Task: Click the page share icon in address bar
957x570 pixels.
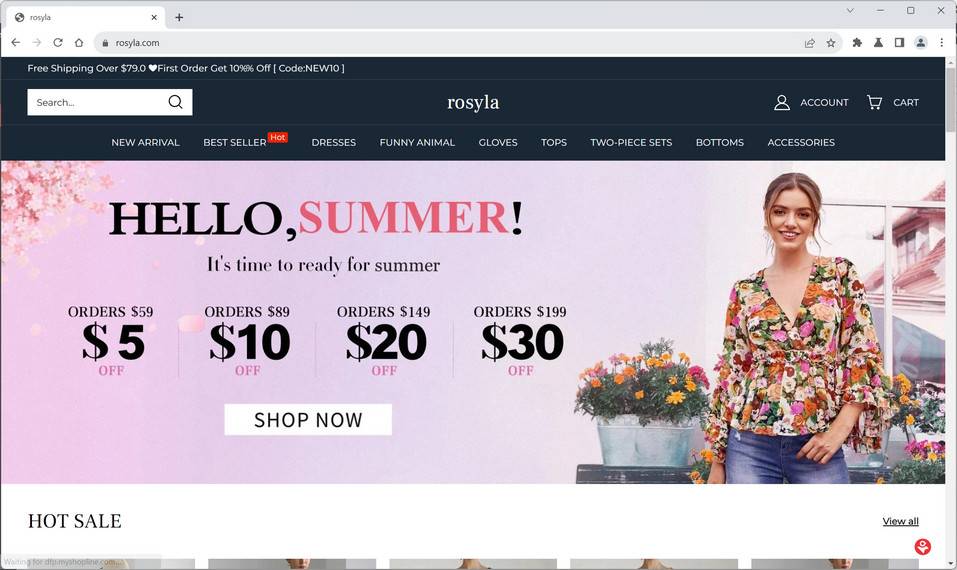Action: [x=809, y=43]
